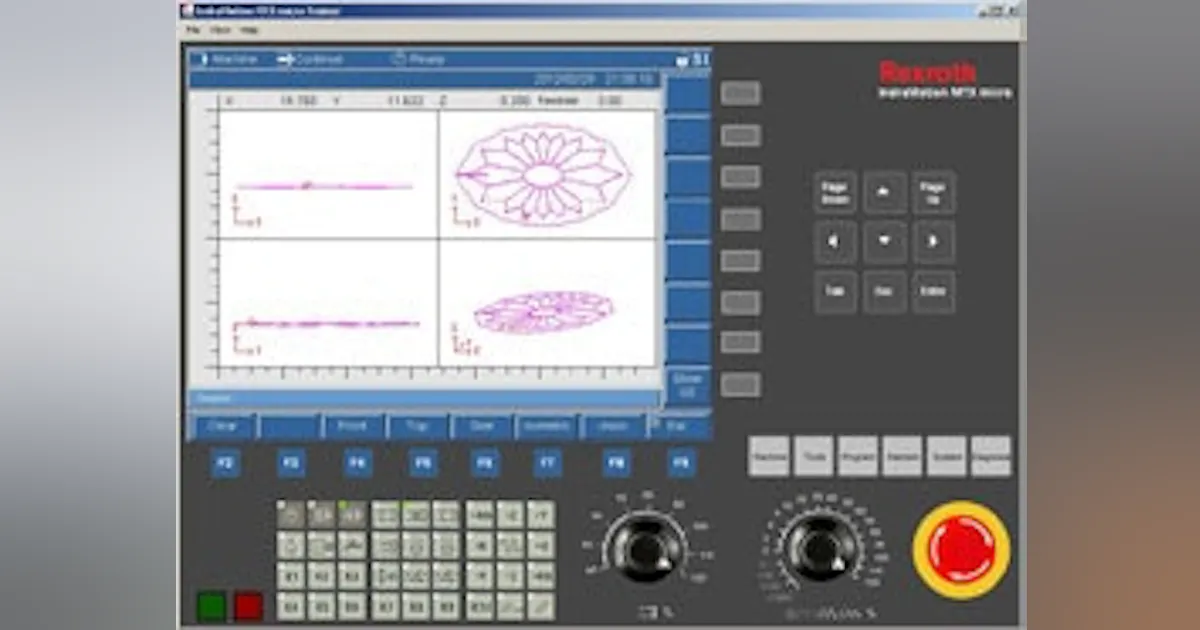Screen dimensions: 1200x630
Task: Switch to the Diagnosis operating area
Action: click(x=991, y=456)
